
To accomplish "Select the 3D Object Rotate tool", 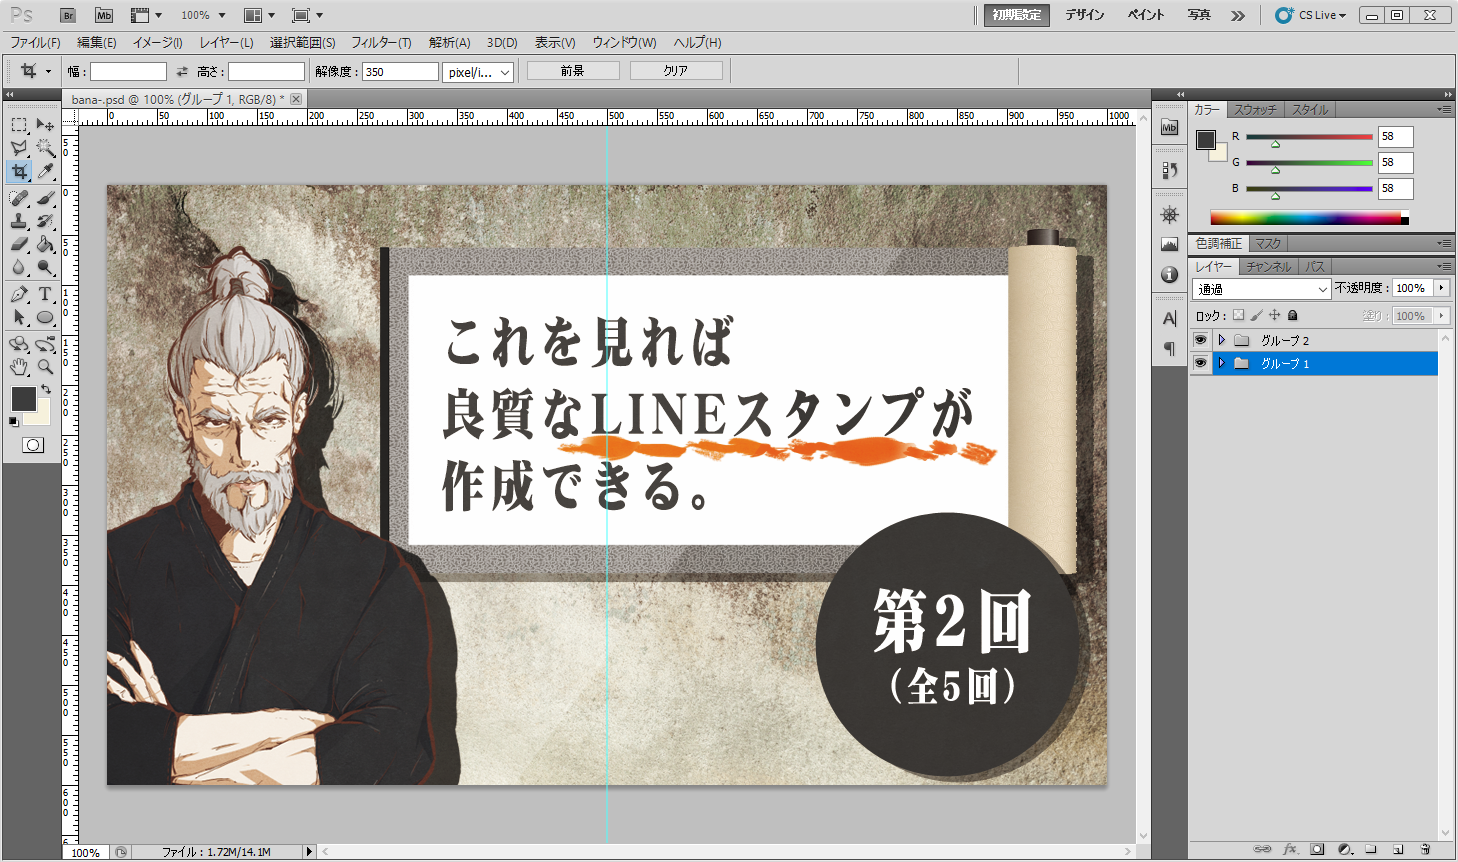I will [19, 344].
